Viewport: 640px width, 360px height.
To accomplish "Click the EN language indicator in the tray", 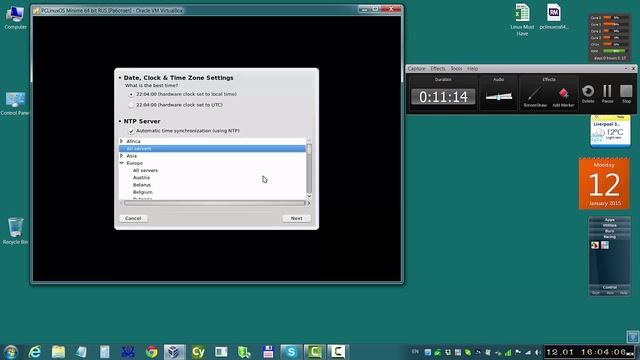I will coord(415,352).
